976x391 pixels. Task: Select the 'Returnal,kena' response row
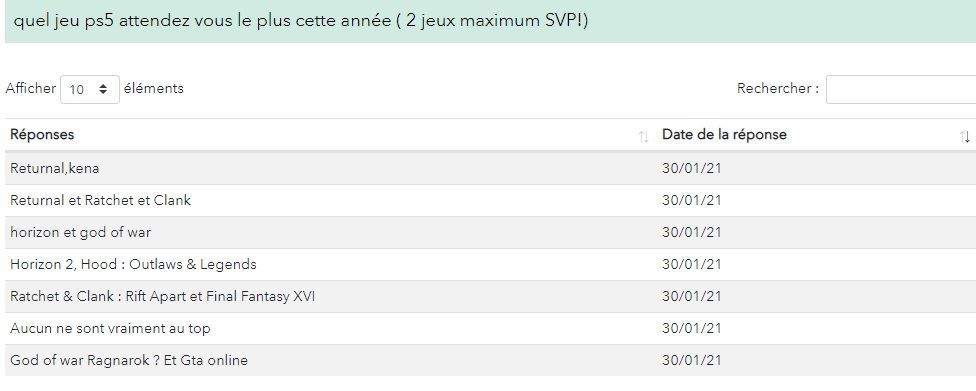point(490,168)
